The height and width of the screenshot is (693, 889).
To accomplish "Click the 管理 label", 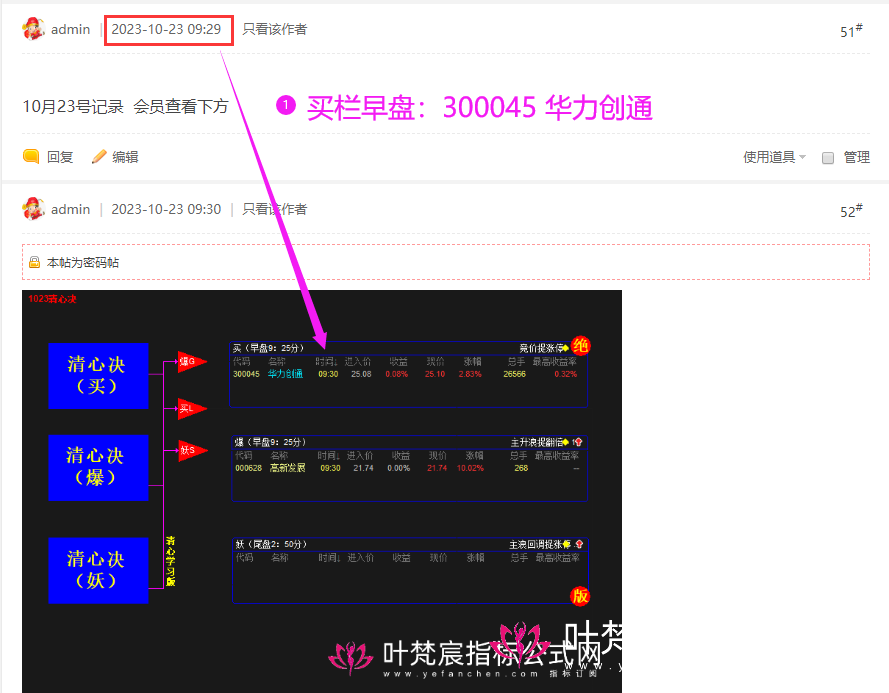I will 856,157.
